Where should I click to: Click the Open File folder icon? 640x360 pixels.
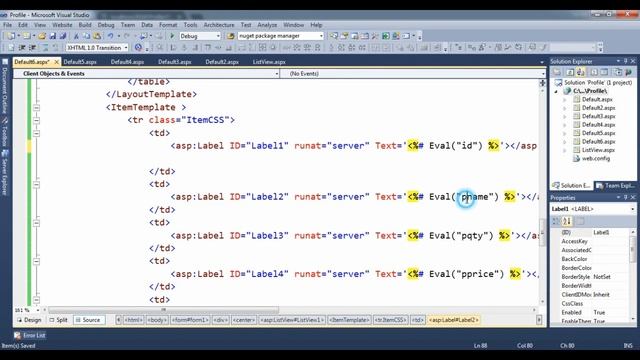click(x=42, y=36)
